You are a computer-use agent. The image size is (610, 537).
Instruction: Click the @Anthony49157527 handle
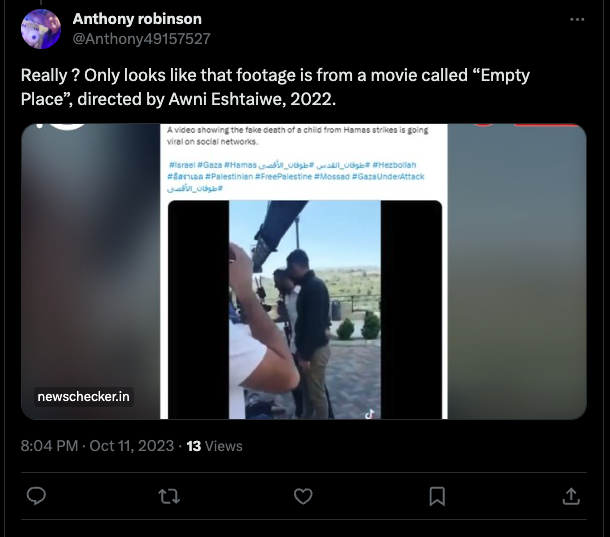pos(141,38)
